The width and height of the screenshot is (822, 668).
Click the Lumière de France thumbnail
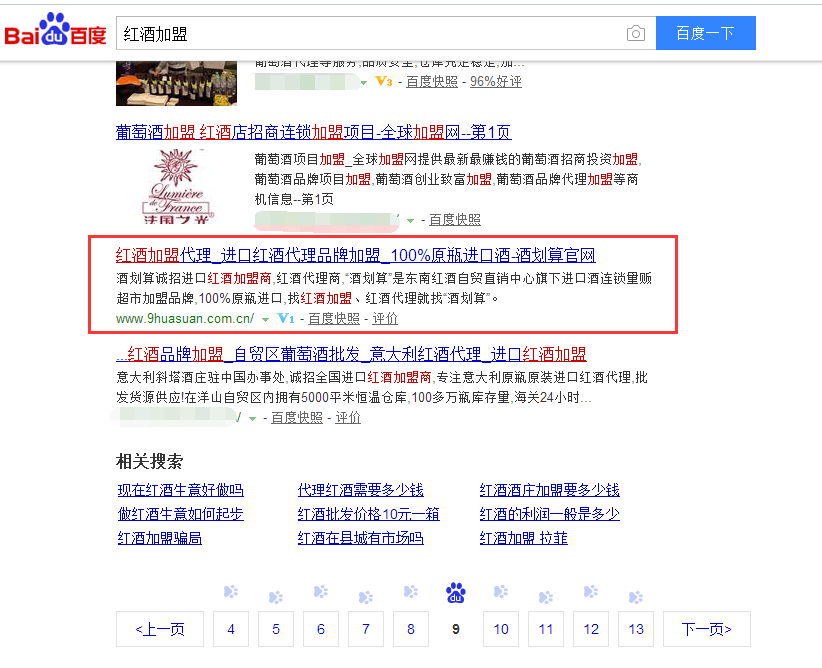coord(176,186)
